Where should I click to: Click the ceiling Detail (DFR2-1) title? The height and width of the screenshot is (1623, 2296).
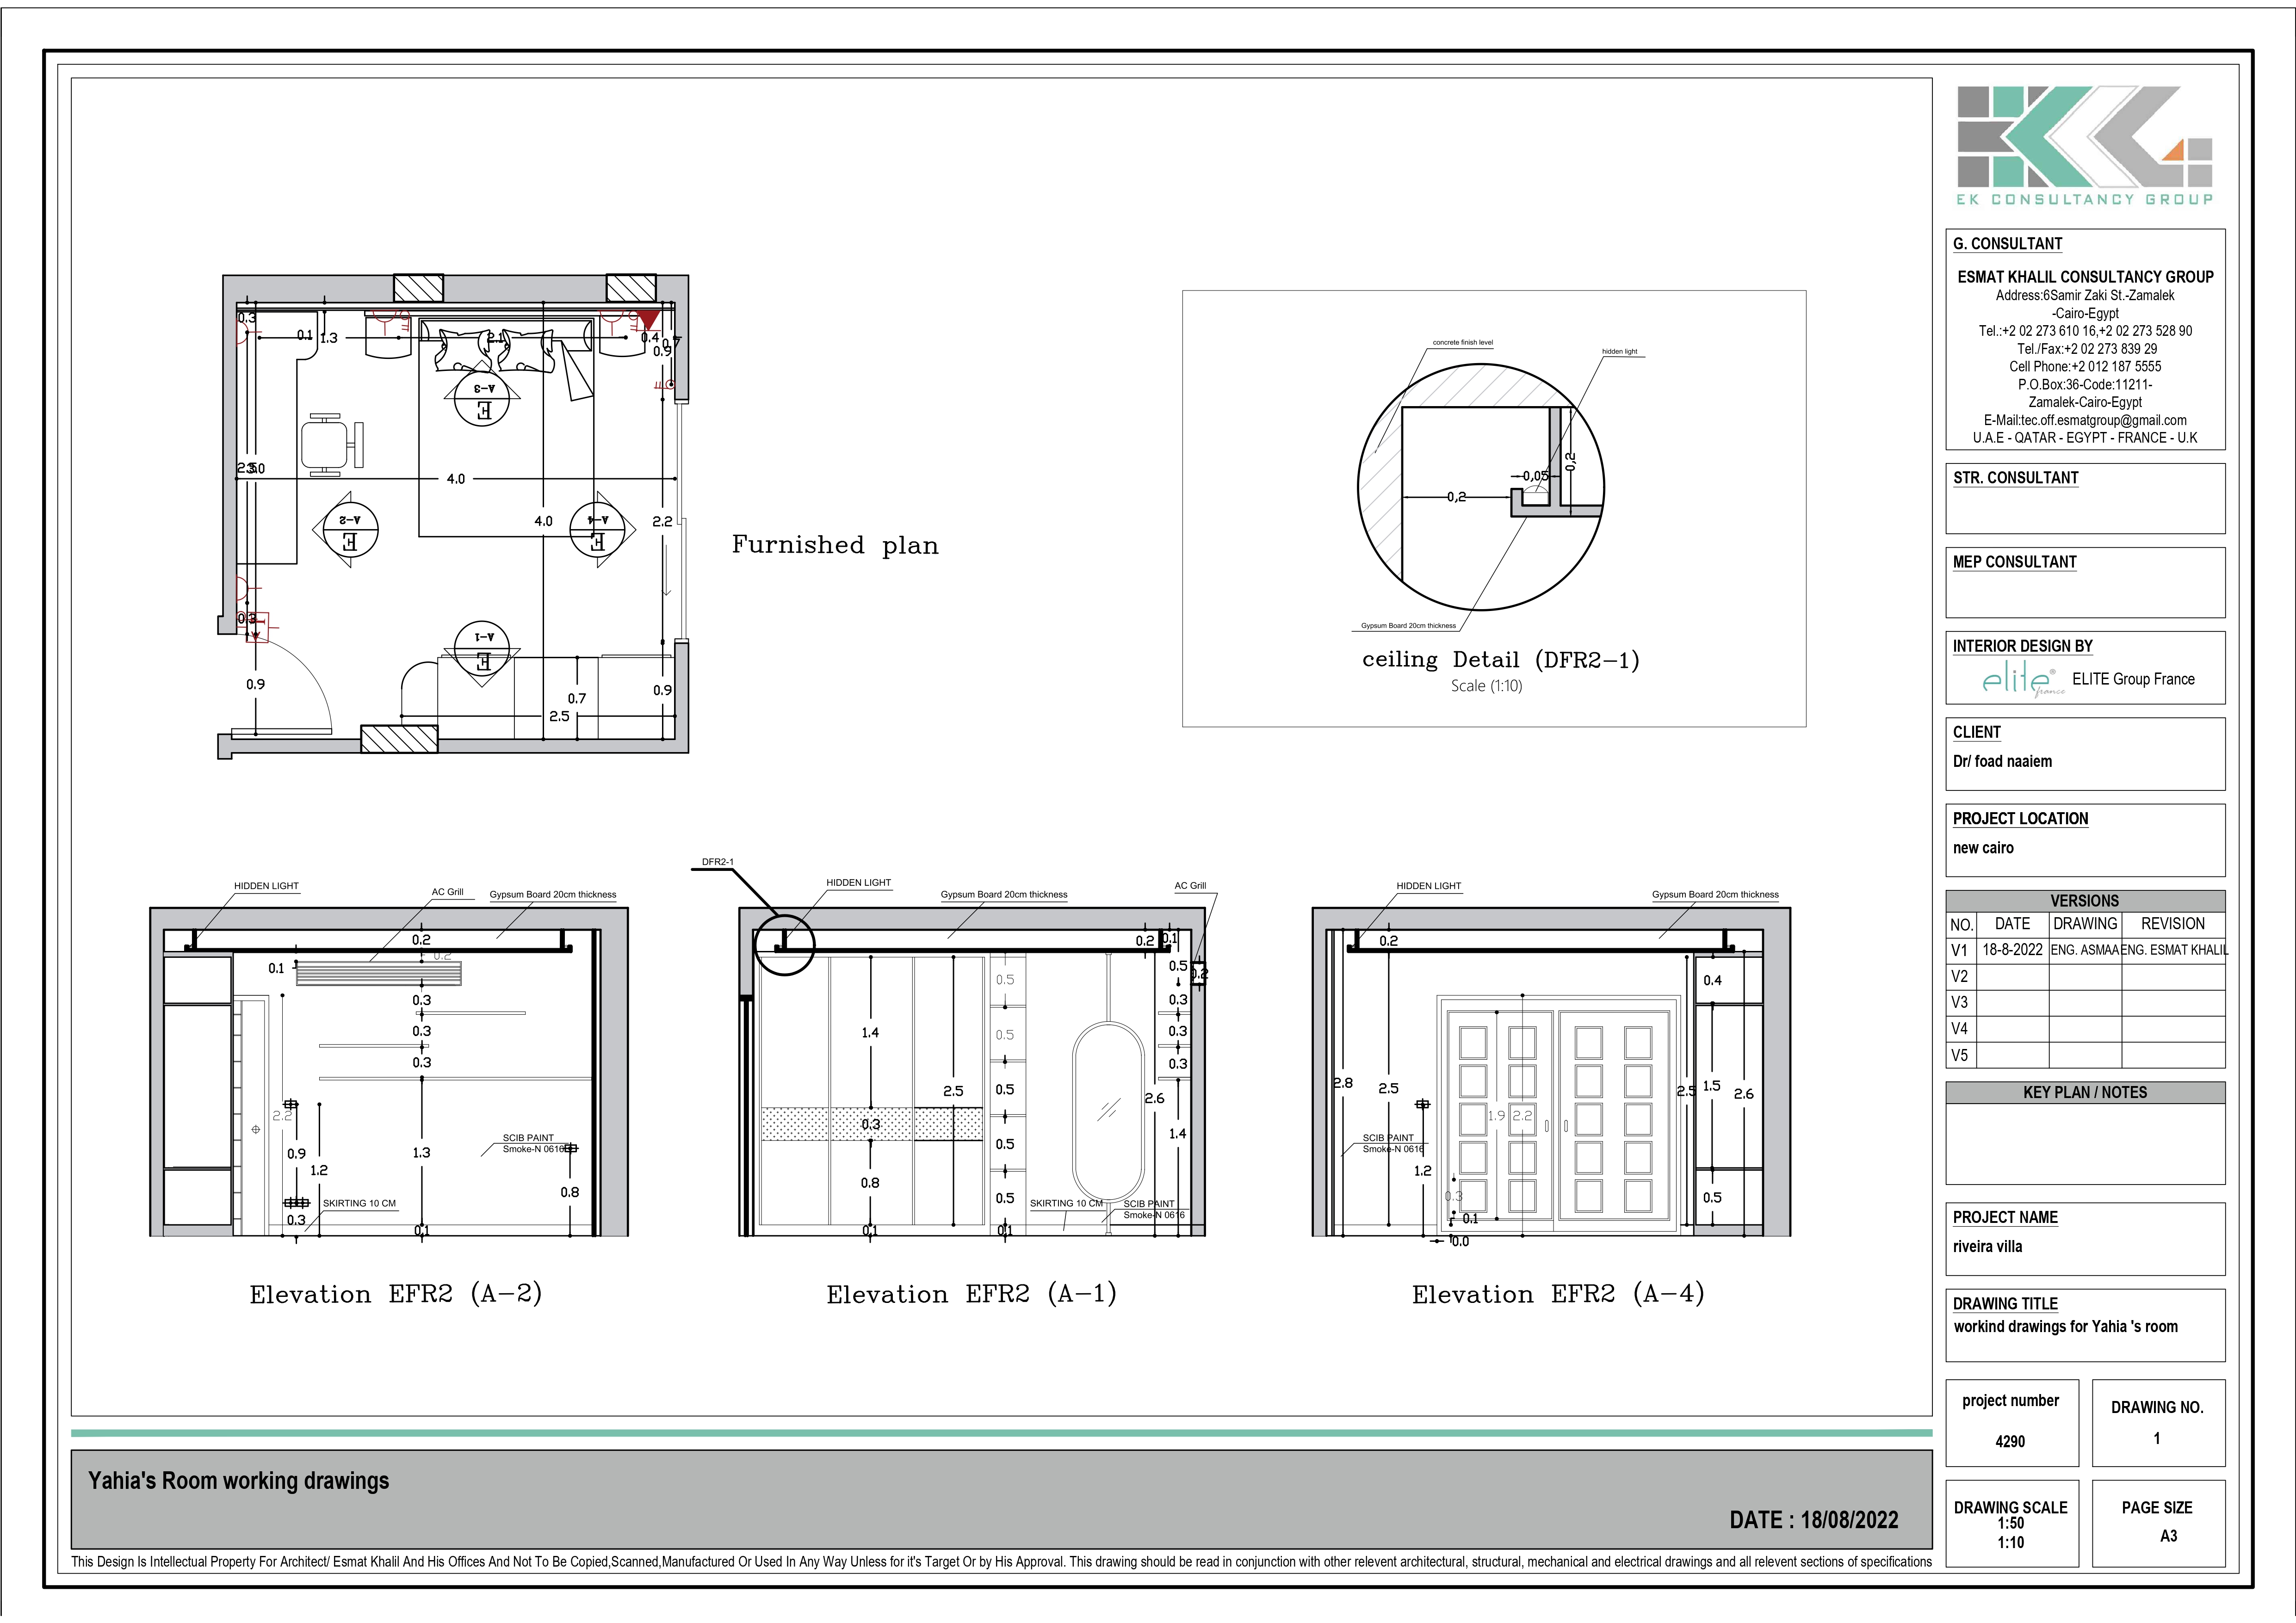[1500, 660]
